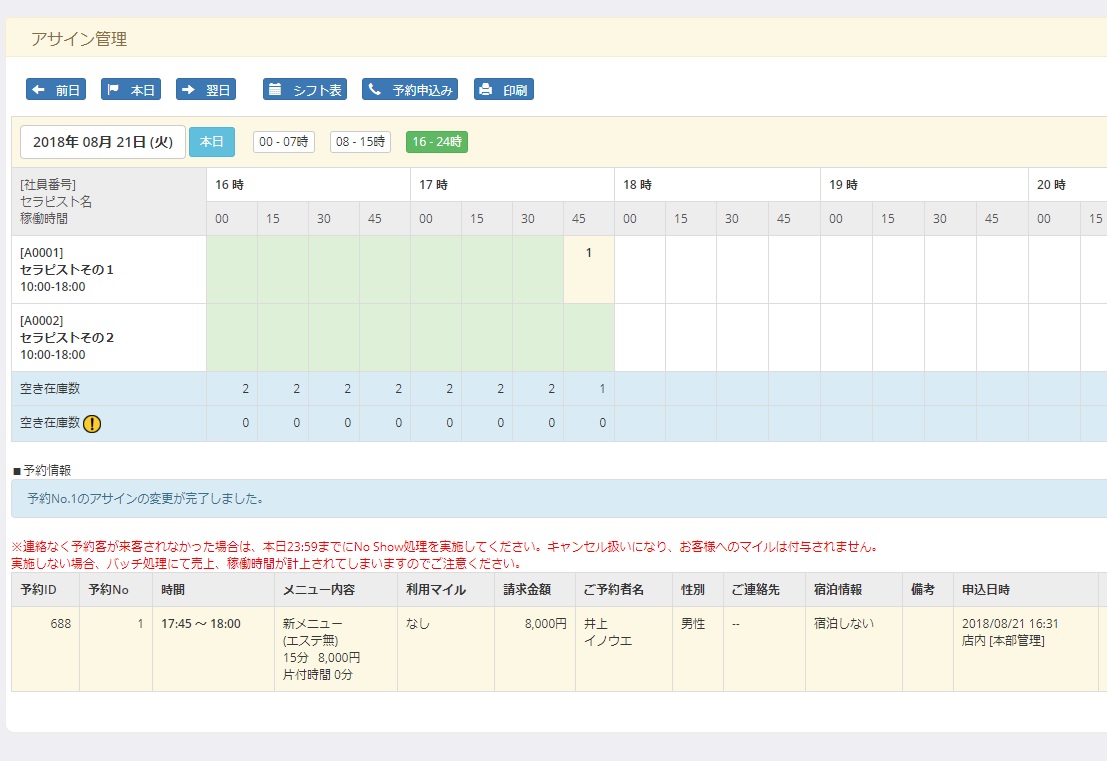
Task: Click the 前日 previous day button
Action: click(55, 88)
